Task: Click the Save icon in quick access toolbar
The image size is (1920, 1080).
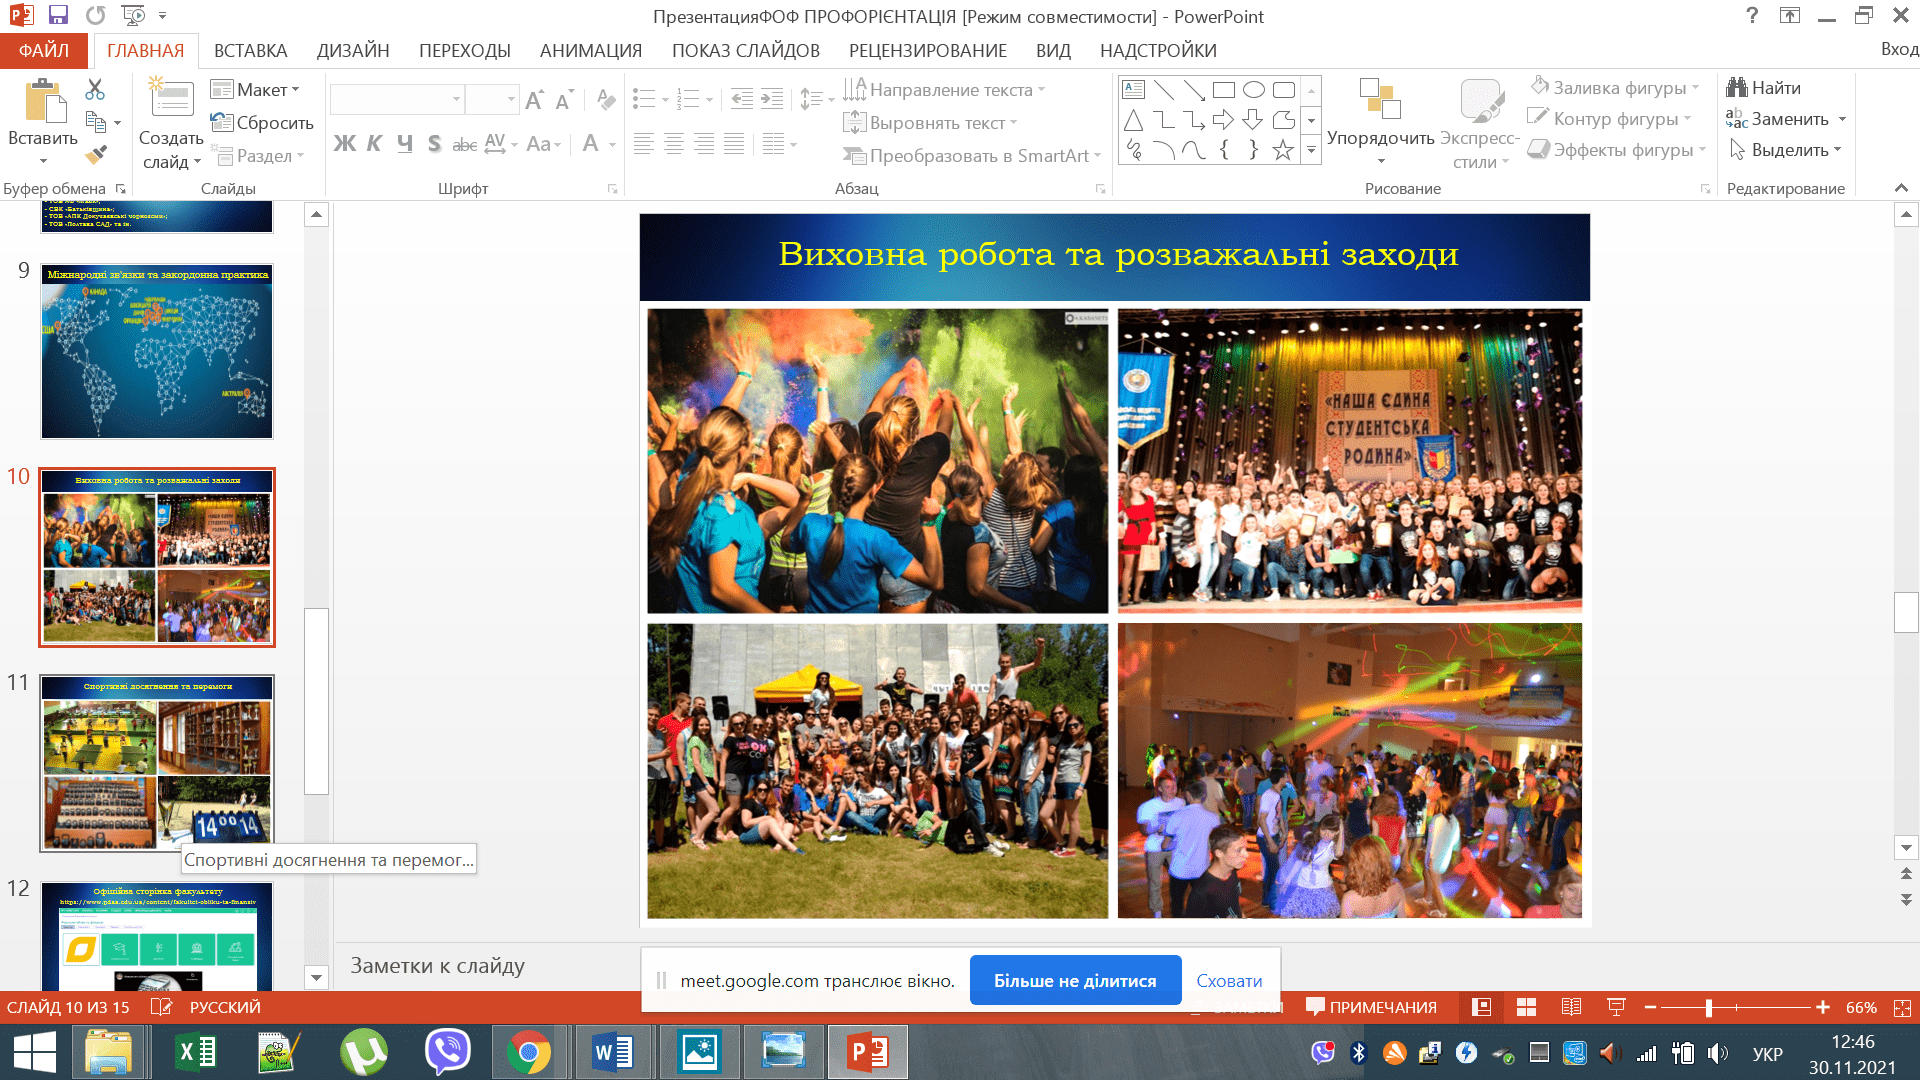Action: click(58, 15)
